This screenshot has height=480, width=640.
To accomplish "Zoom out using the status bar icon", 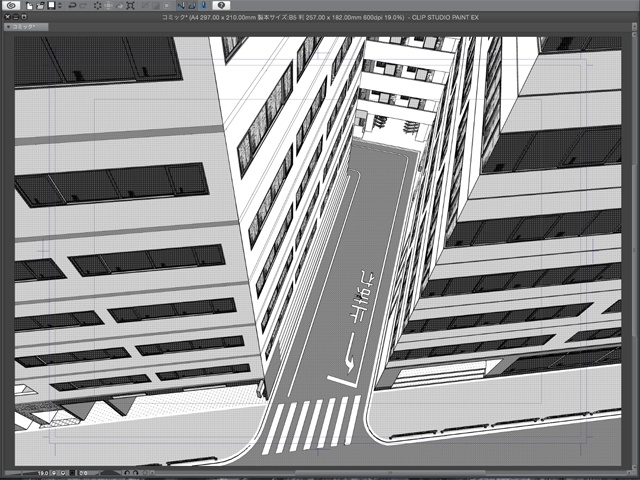I will pos(54,473).
